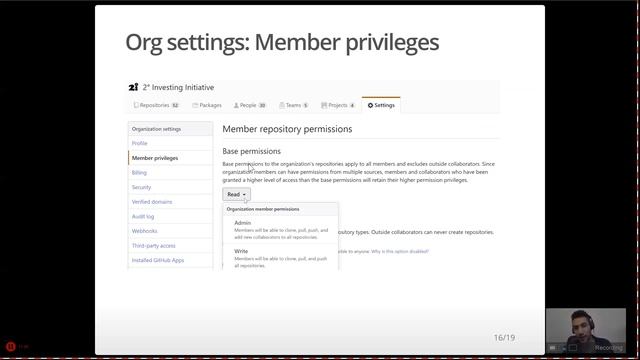Open Verified domains in sidebar
This screenshot has width=640, height=360.
pos(170,202)
